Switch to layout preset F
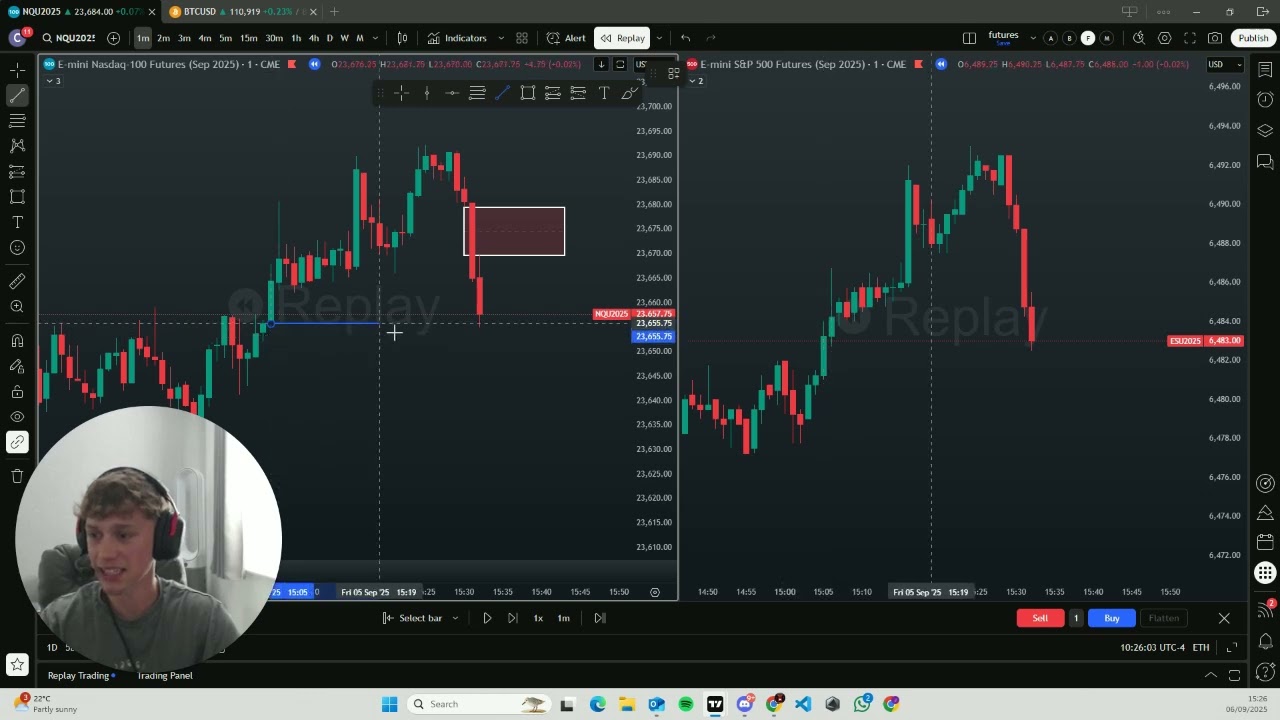This screenshot has width=1280, height=720. point(1088,38)
